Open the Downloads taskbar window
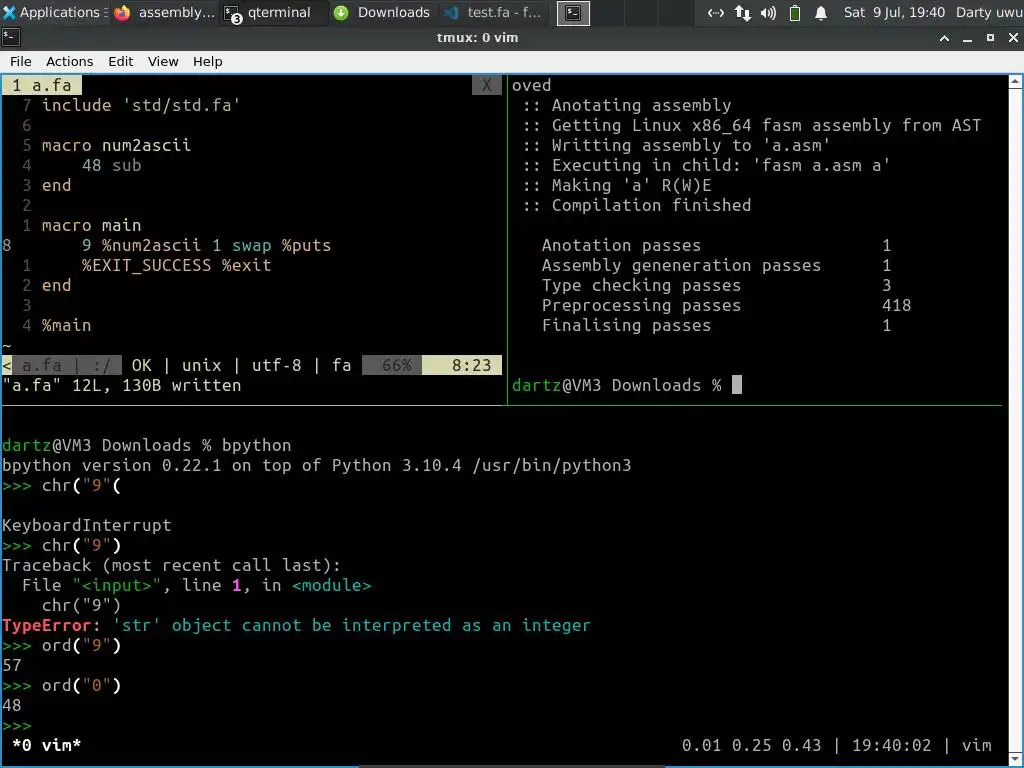 point(382,12)
